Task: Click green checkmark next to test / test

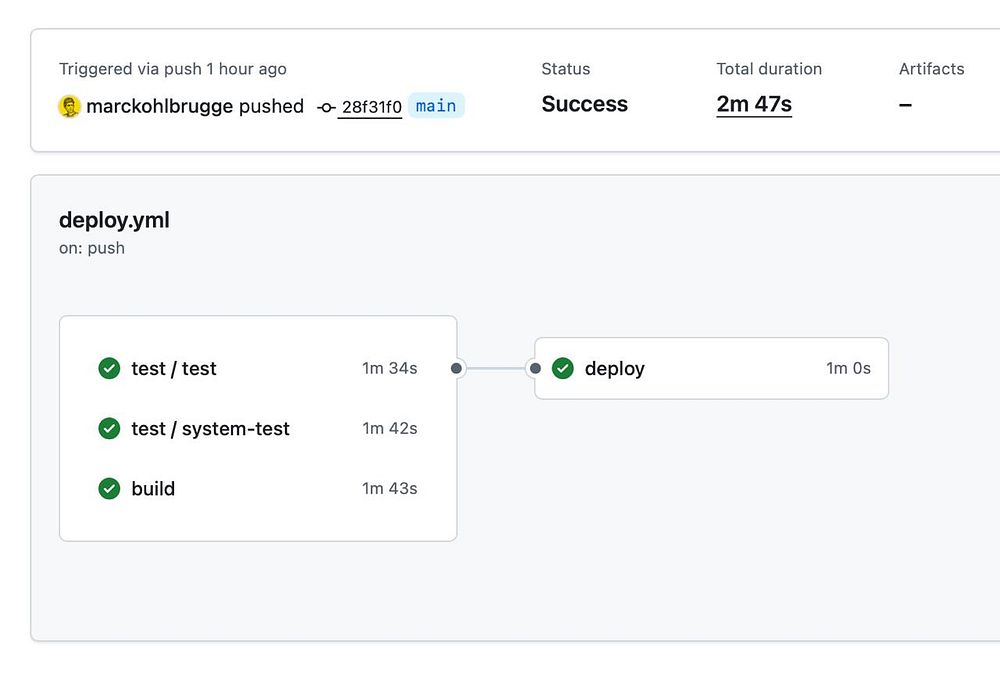Action: point(109,369)
